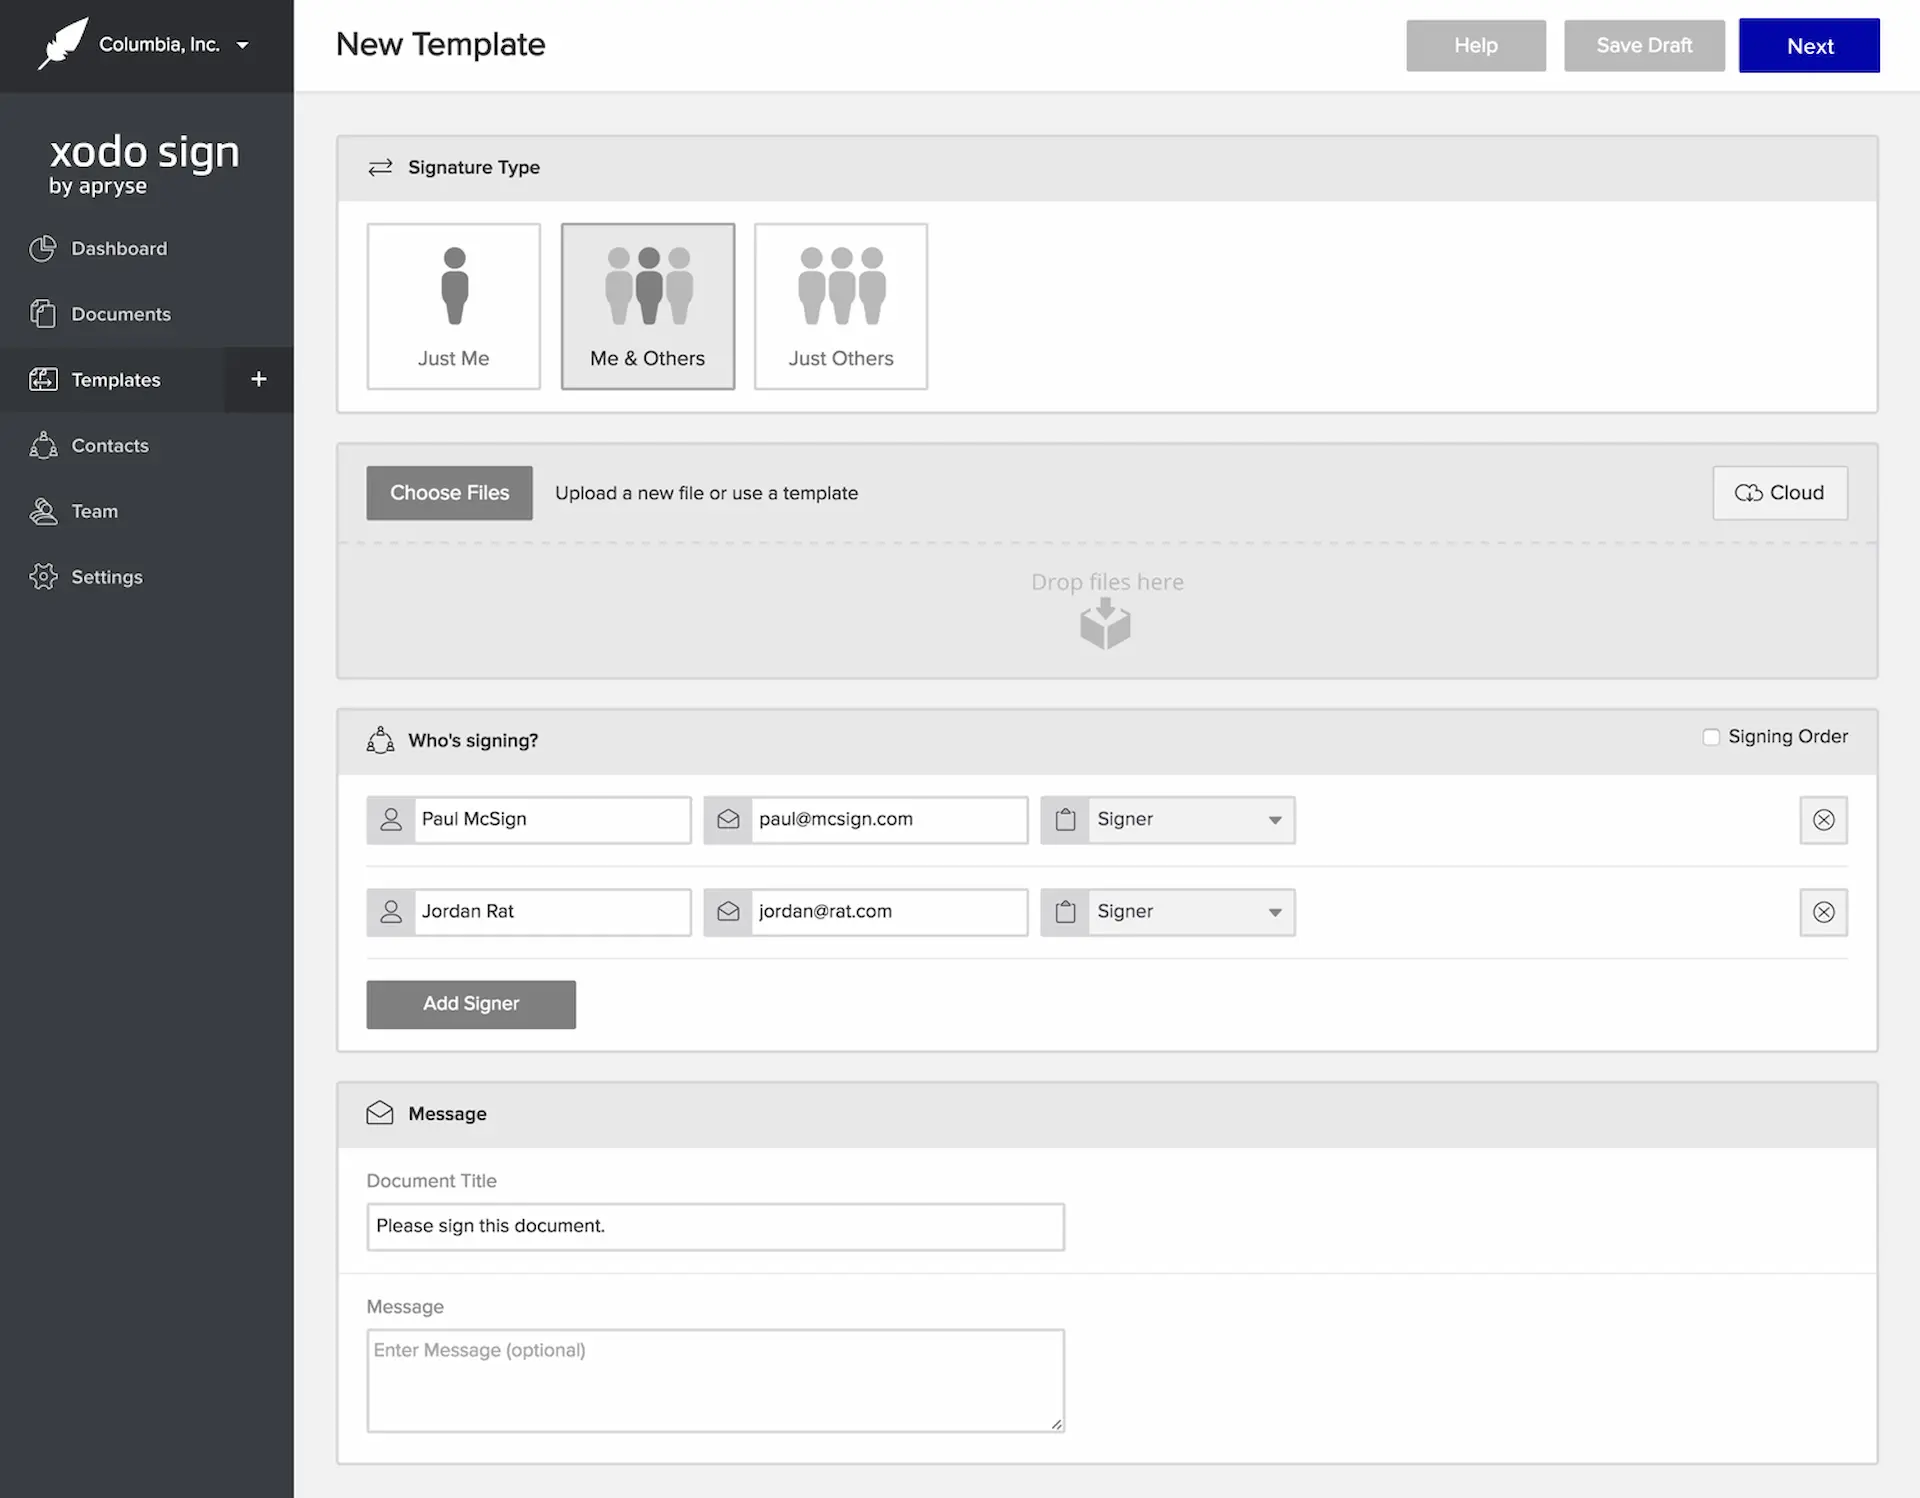Viewport: 1920px width, 1498px height.
Task: Click the Xodo Sign dashboard icon
Action: coord(42,248)
